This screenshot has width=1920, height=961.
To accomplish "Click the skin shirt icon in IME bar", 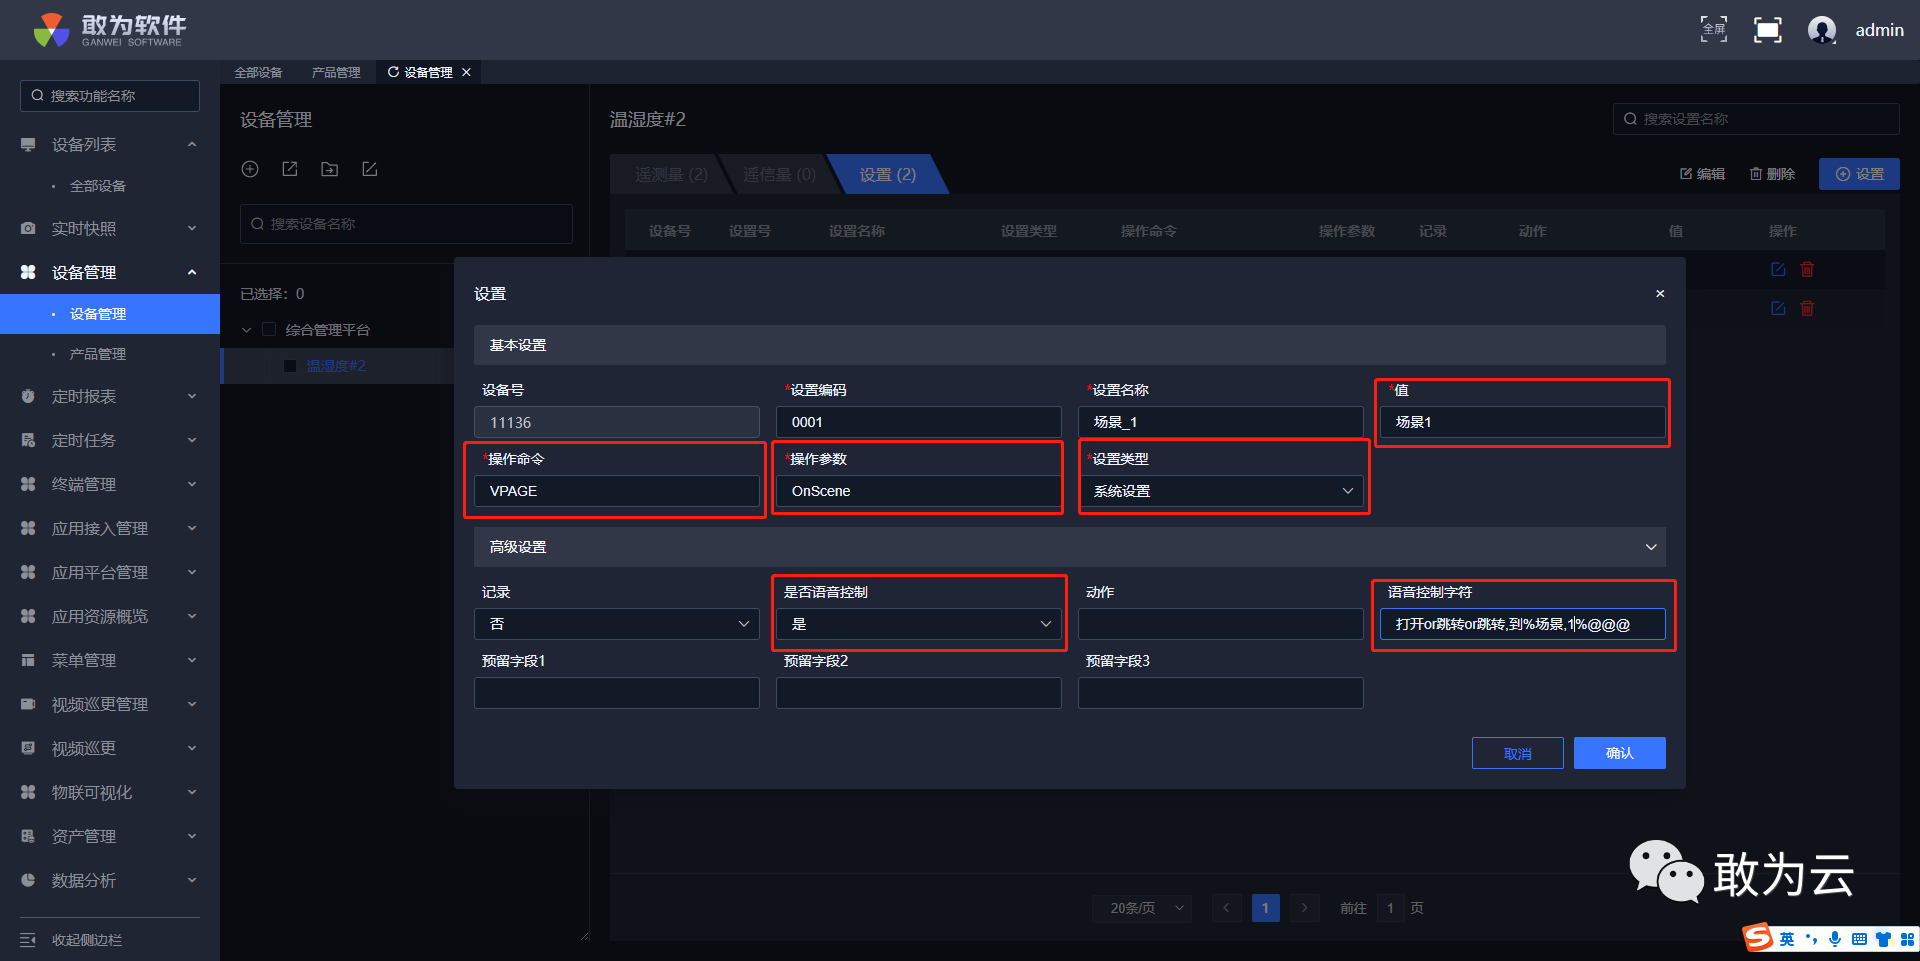I will (1884, 939).
